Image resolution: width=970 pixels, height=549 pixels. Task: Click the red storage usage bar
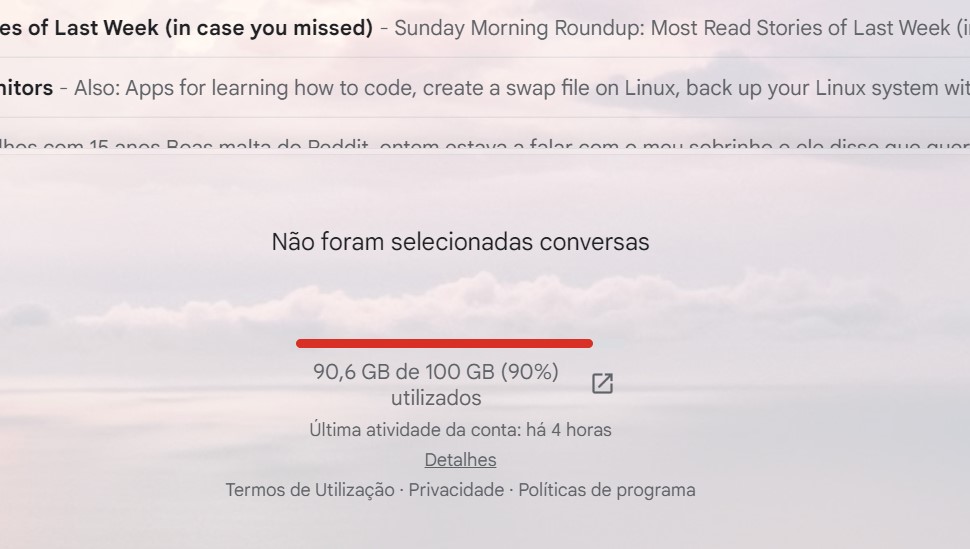pyautogui.click(x=444, y=343)
